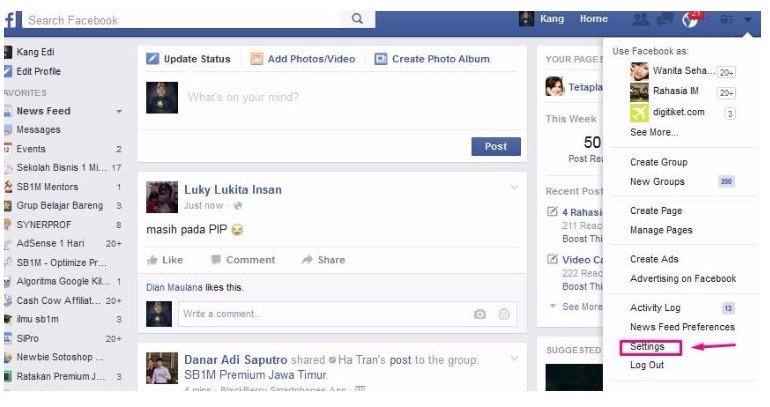
Task: Open Sekolah Bisnis 1 Mi... group in sidebar
Action: coord(61,167)
